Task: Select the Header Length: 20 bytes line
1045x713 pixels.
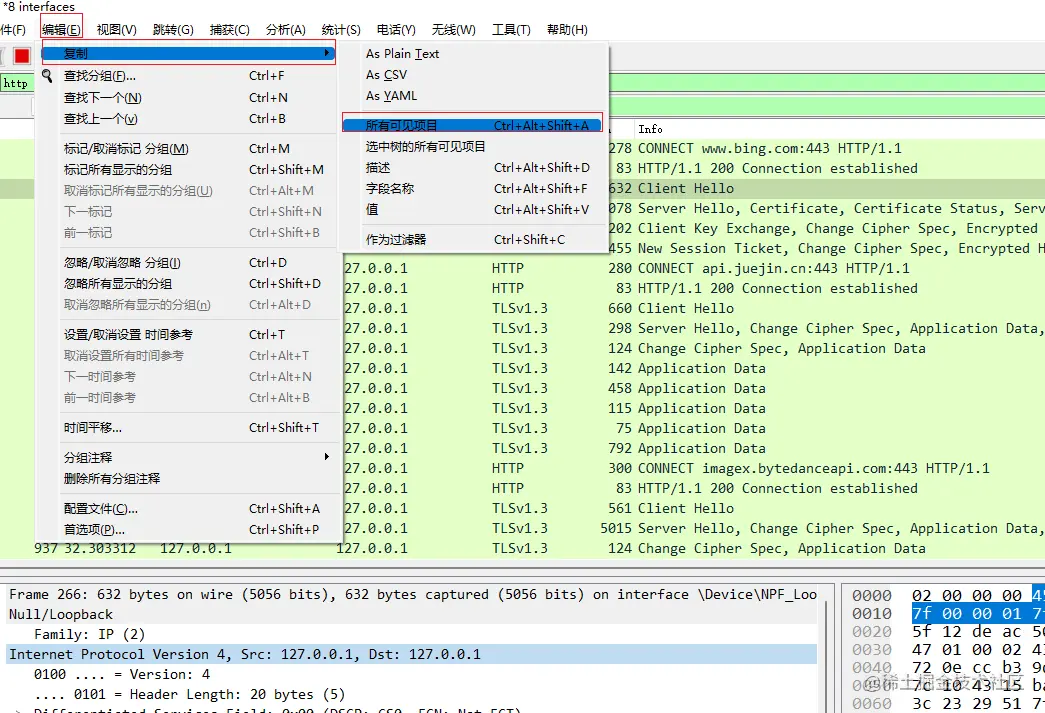Action: 412,694
